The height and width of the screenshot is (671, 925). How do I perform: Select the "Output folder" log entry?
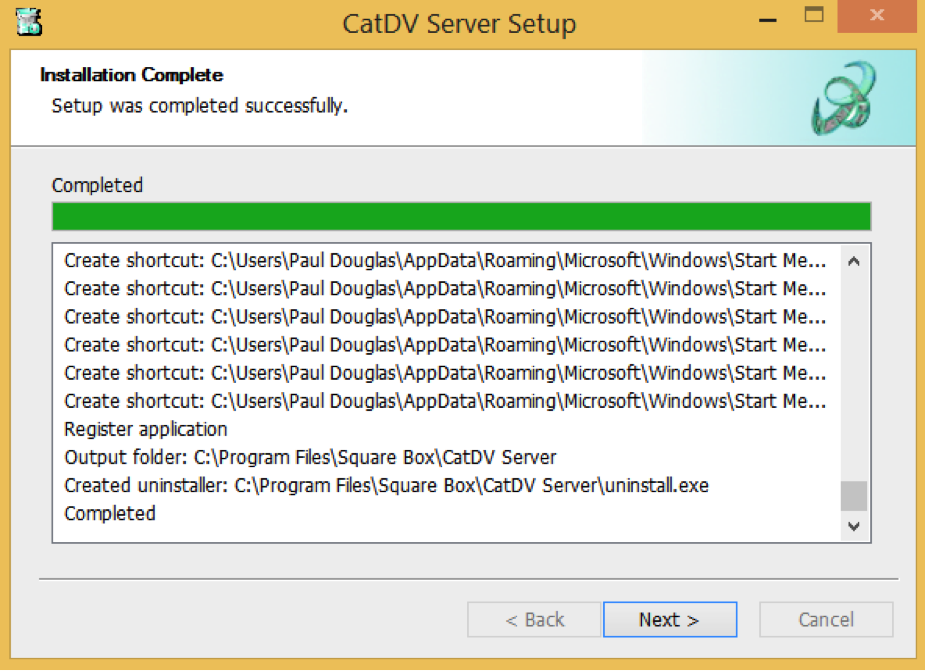point(310,457)
